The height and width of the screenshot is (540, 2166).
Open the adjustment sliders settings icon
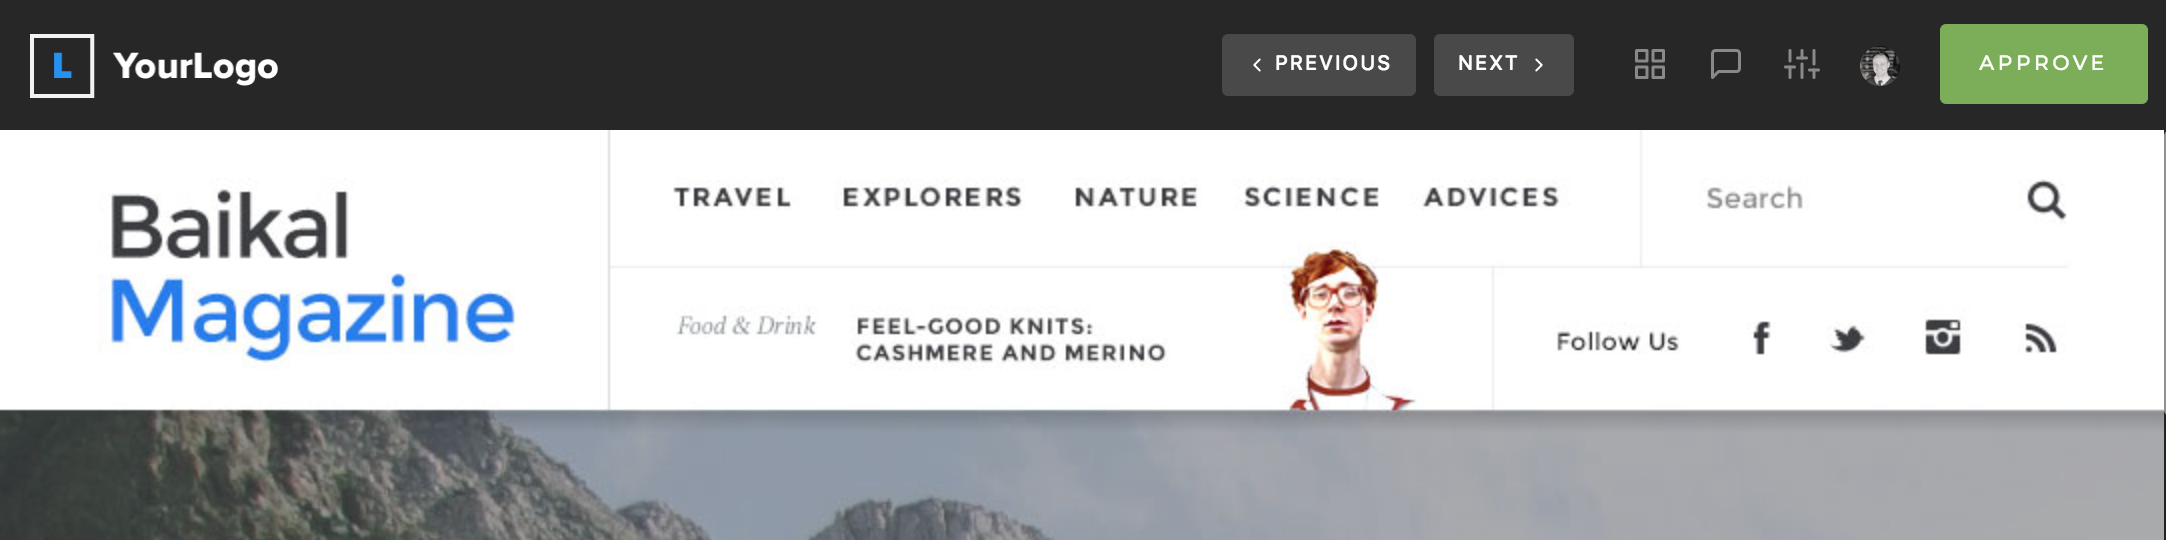point(1802,64)
